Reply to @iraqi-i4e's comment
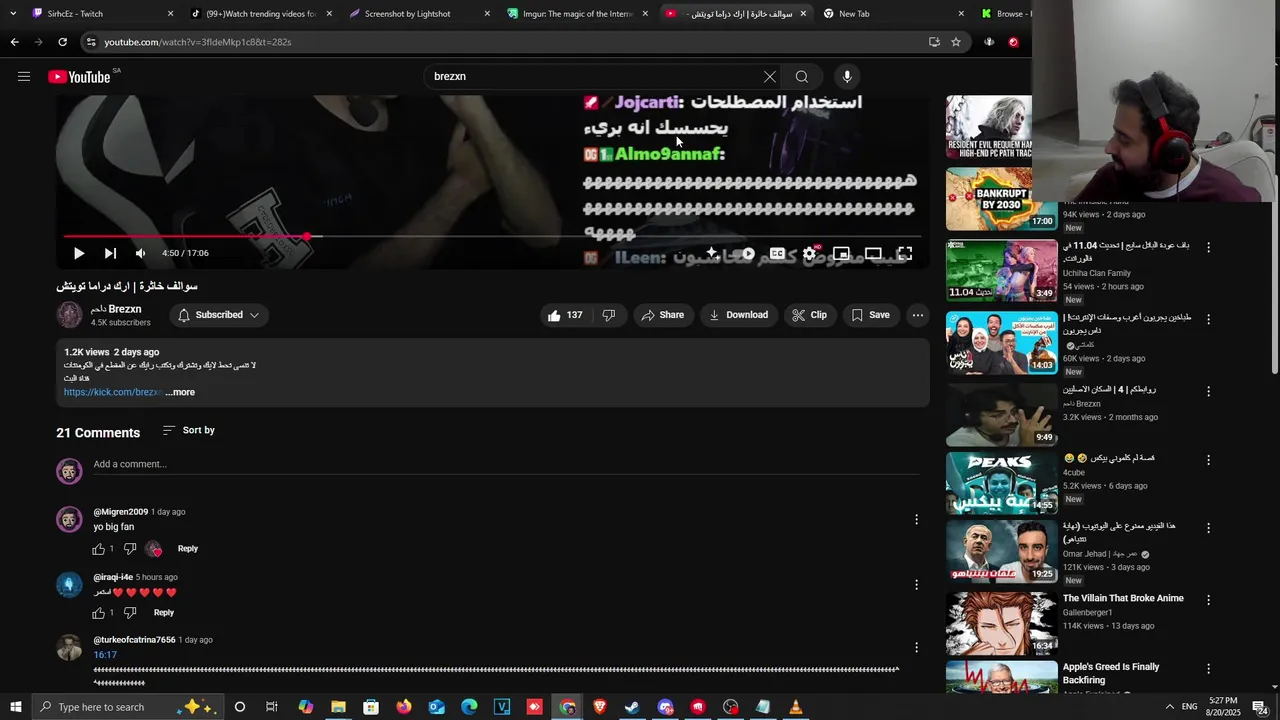 point(164,613)
